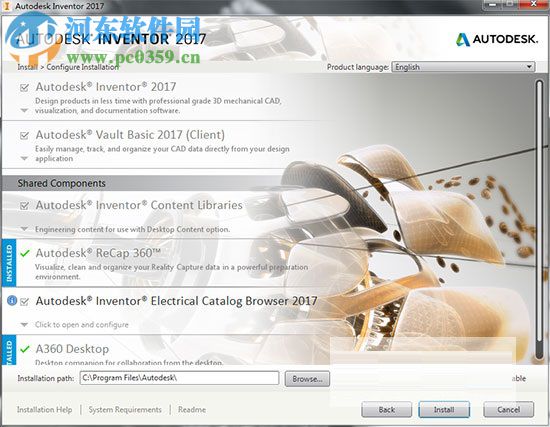The width and height of the screenshot is (550, 427).
Task: Open Installation Help link
Action: pos(45,409)
